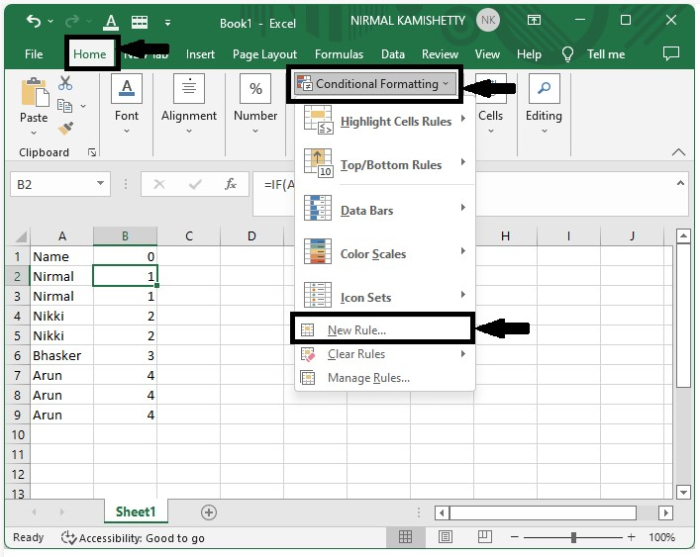Collapse the ribbon with the chevron
The height and width of the screenshot is (557, 700).
pos(678,152)
